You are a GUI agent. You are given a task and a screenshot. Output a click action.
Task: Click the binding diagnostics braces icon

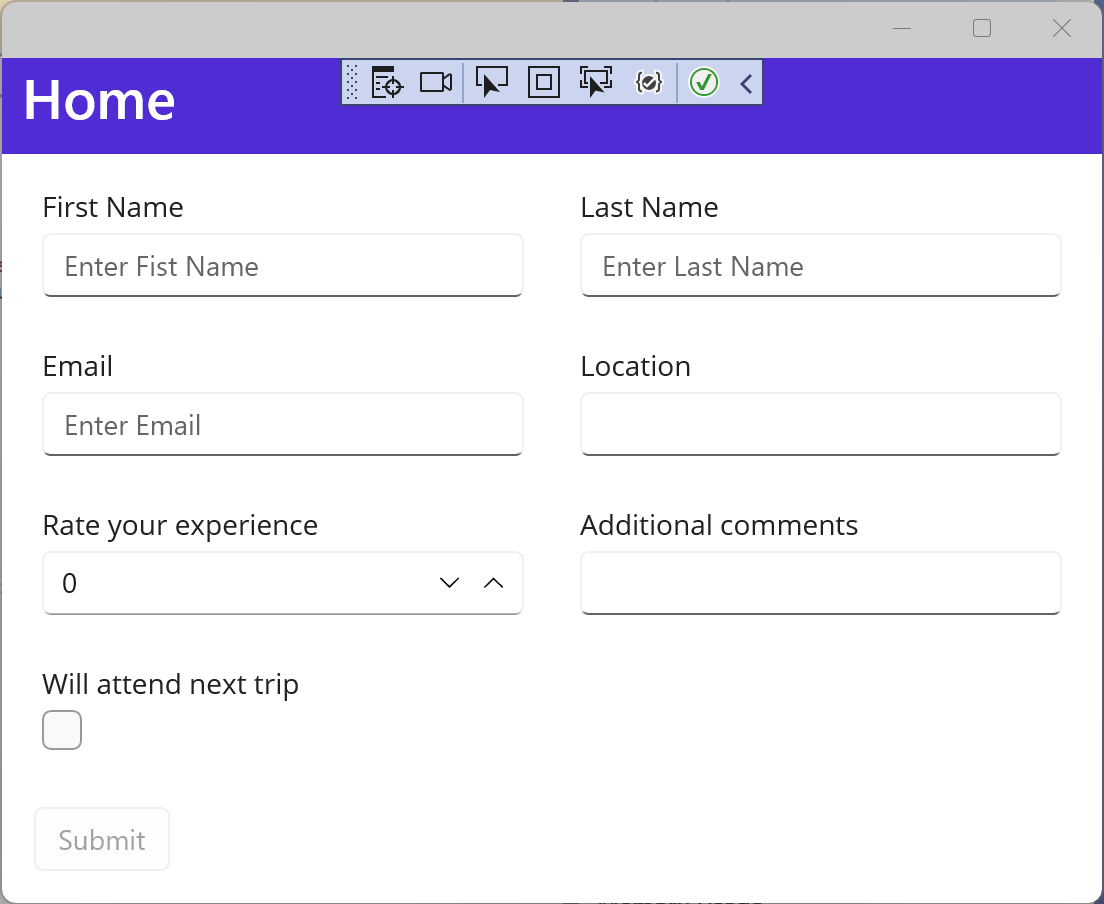648,82
